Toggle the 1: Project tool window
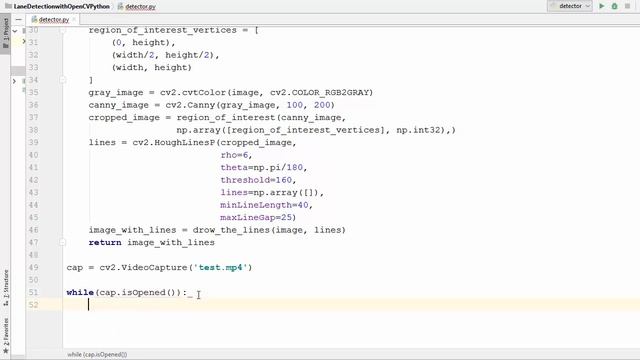Screen dimensions: 640x360 [5, 33]
